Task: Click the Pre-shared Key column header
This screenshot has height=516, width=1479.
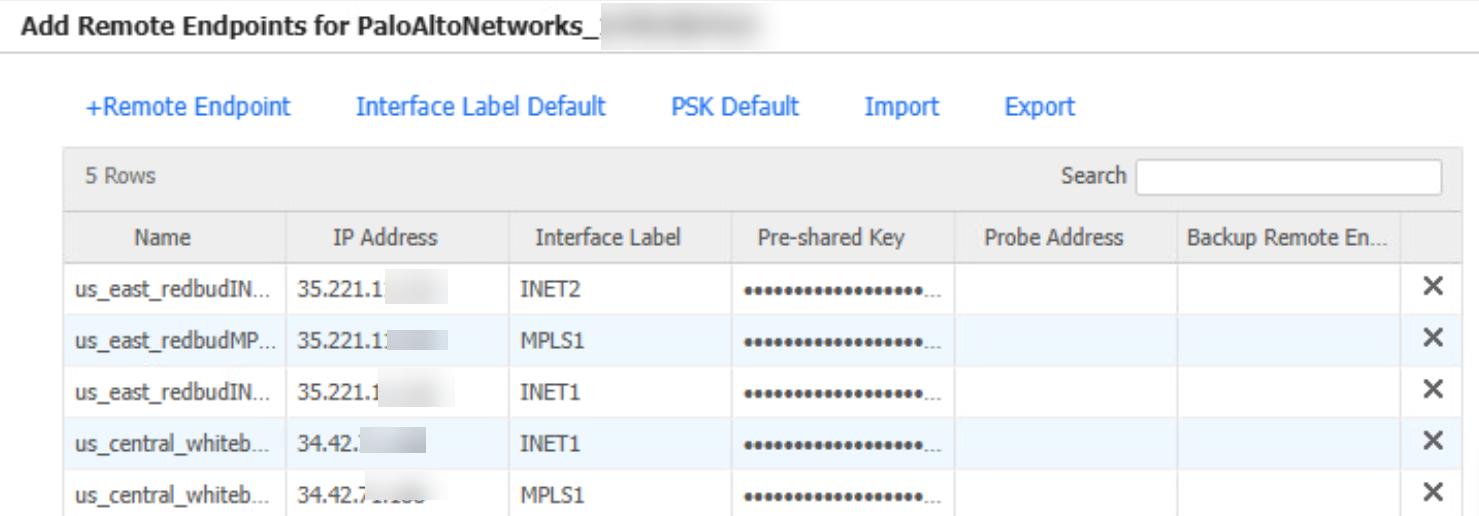Action: tap(831, 238)
